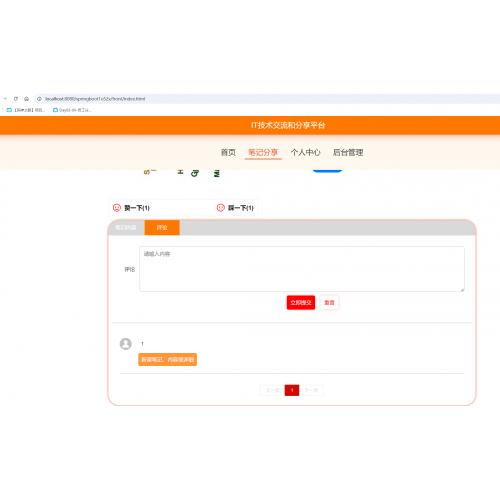This screenshot has height=500, width=500.
Task: Open the second bookmark folder in bookmarks bar
Action: click(72, 110)
